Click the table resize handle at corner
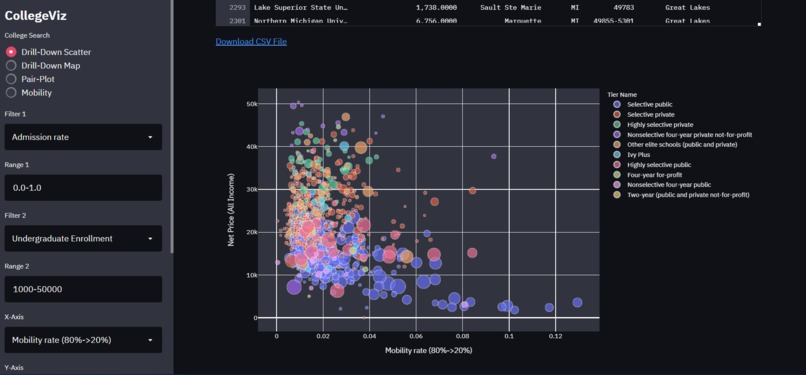Screen dimensions: 806x375 click(x=759, y=24)
